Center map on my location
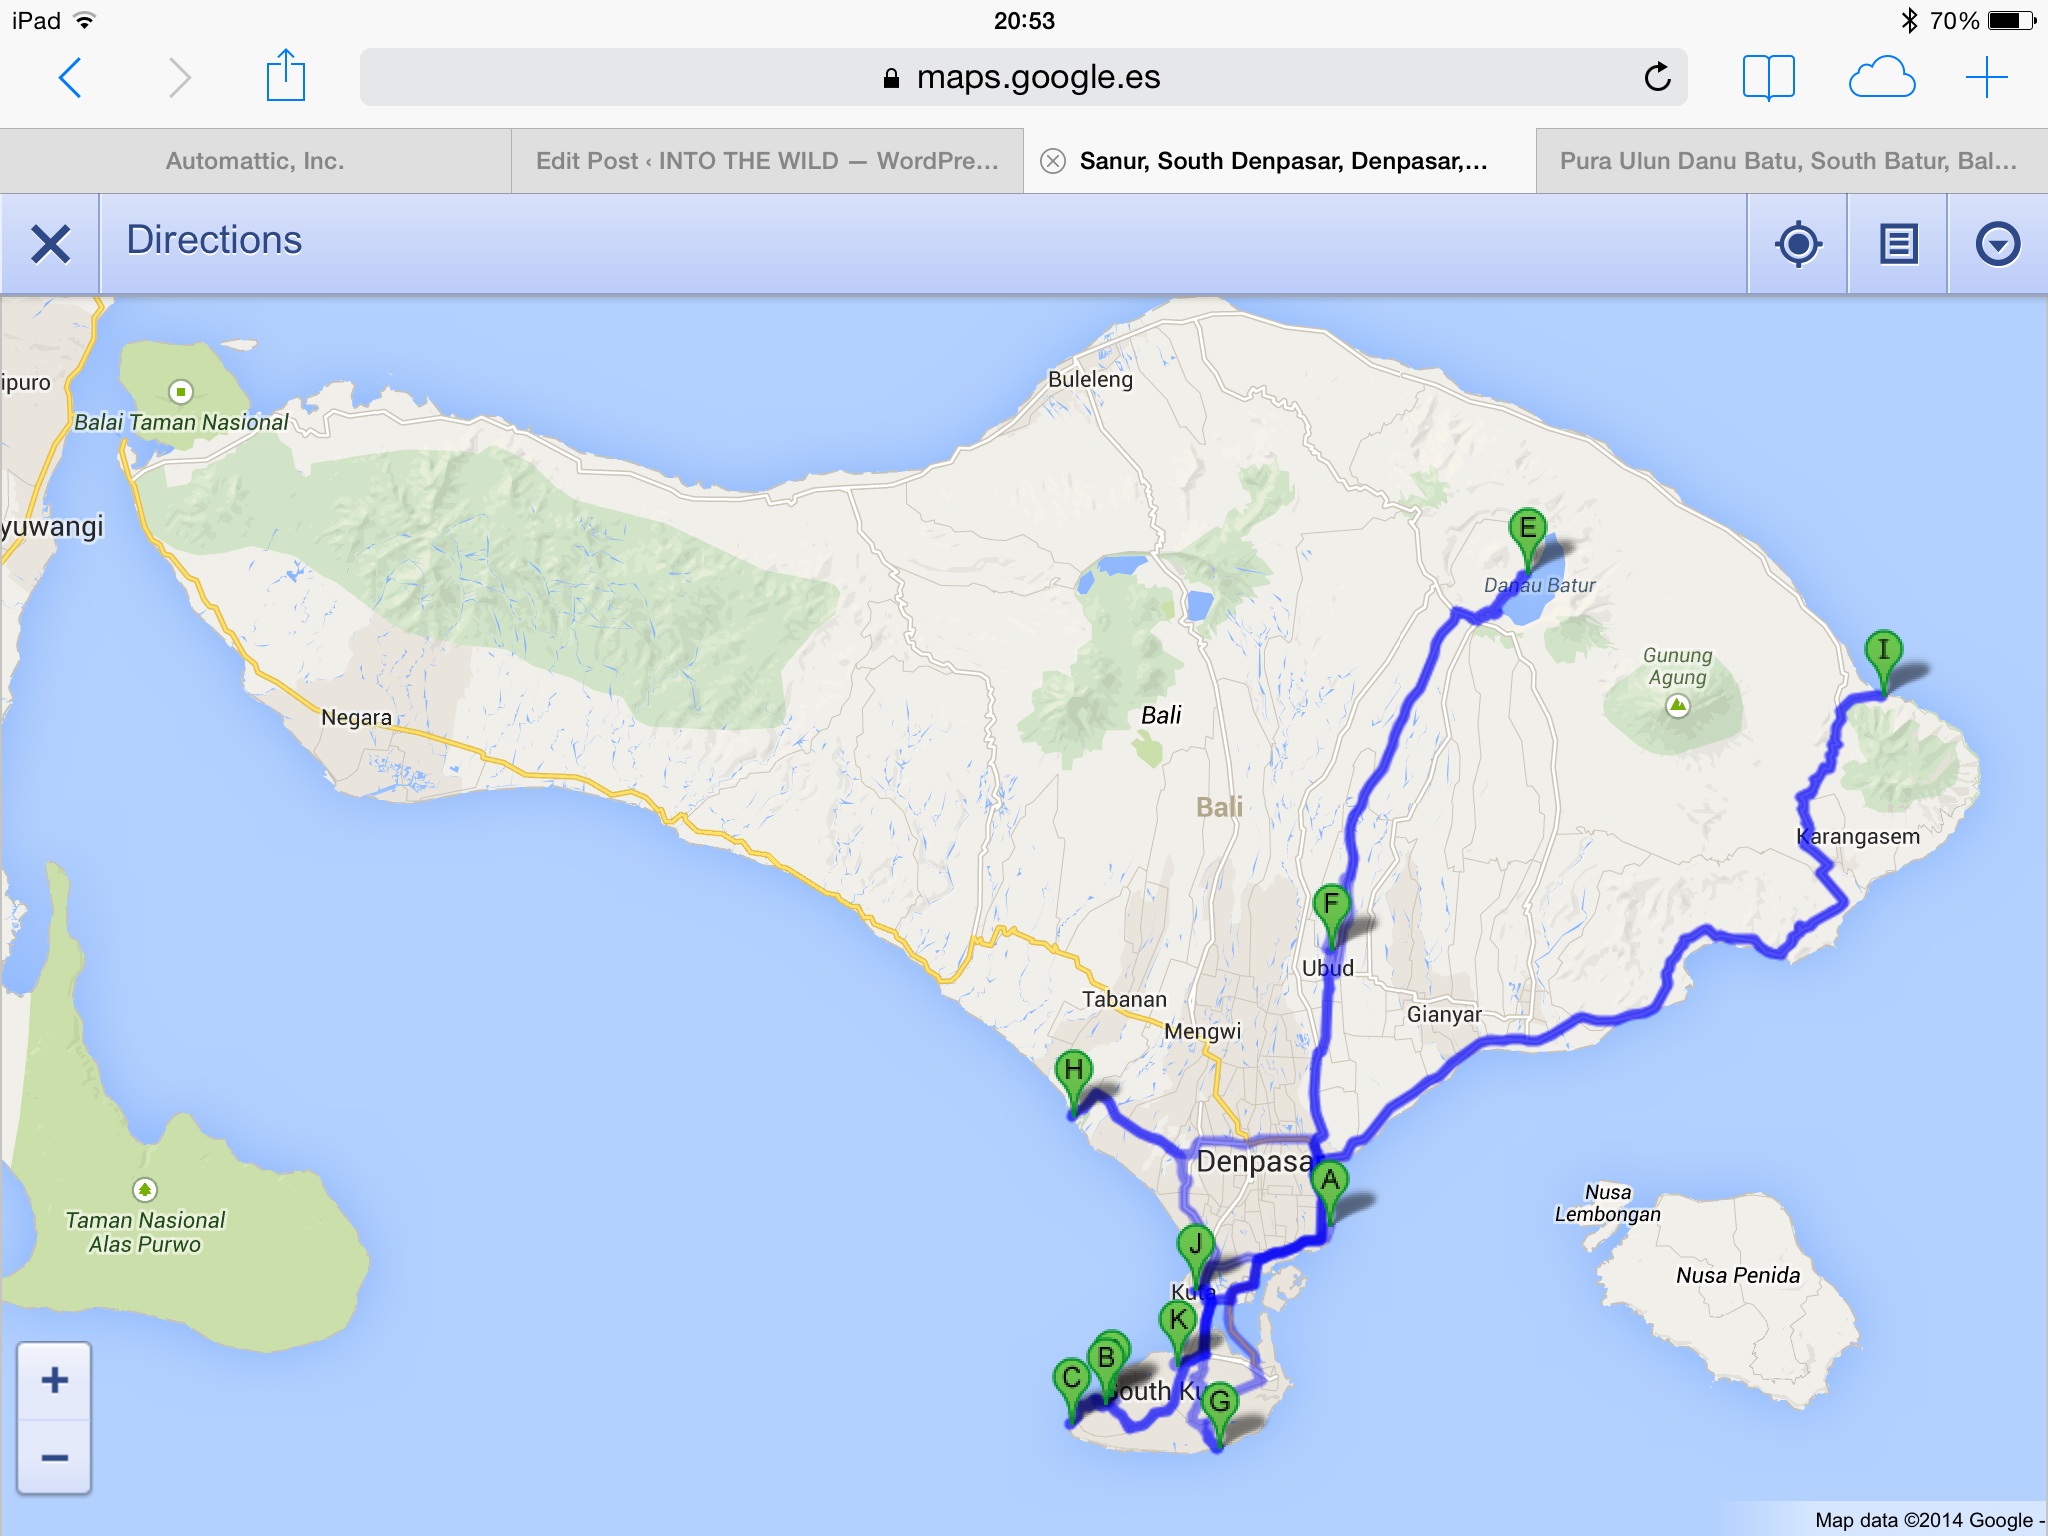 coord(1798,244)
